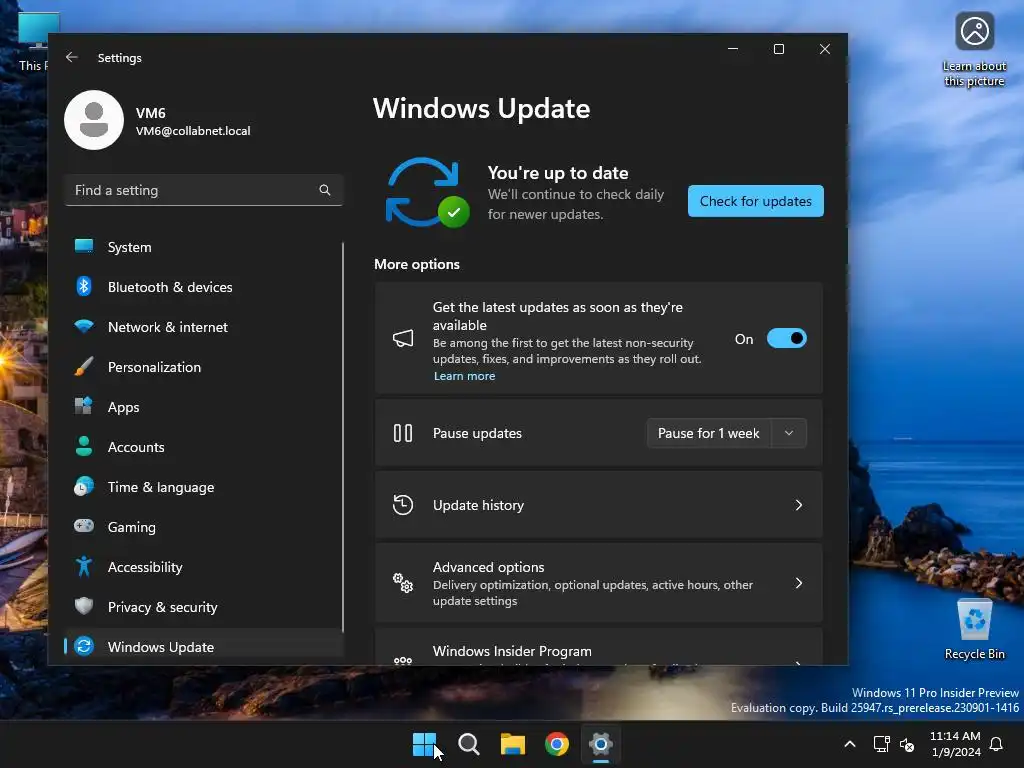1024x768 pixels.
Task: Open the clock and date display
Action: tap(955, 744)
